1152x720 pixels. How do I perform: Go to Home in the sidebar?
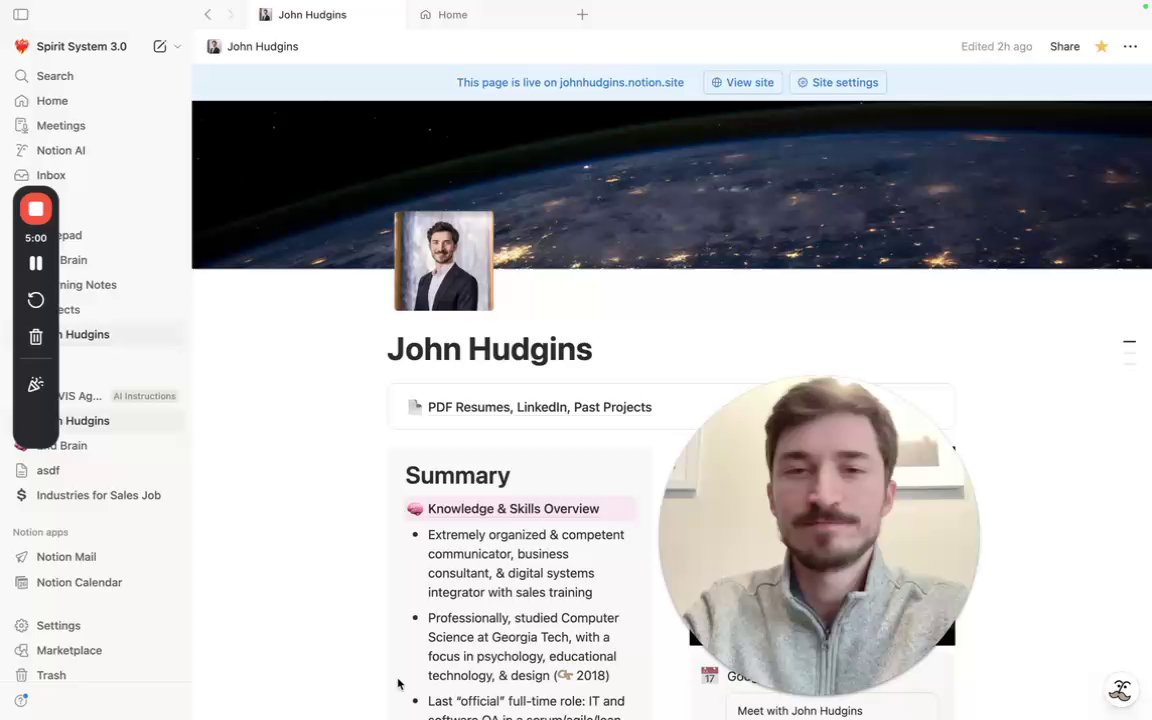click(x=96, y=101)
